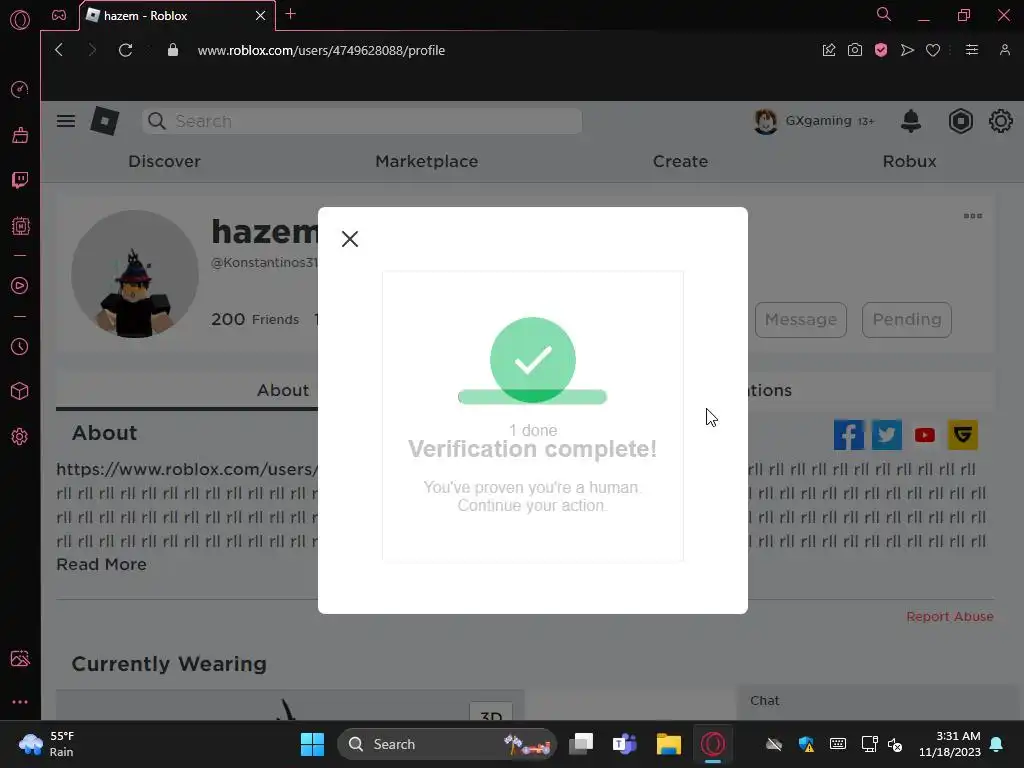Click hazem's avatar thumbnail
Screen dimensions: 1024x768
[x=135, y=274]
